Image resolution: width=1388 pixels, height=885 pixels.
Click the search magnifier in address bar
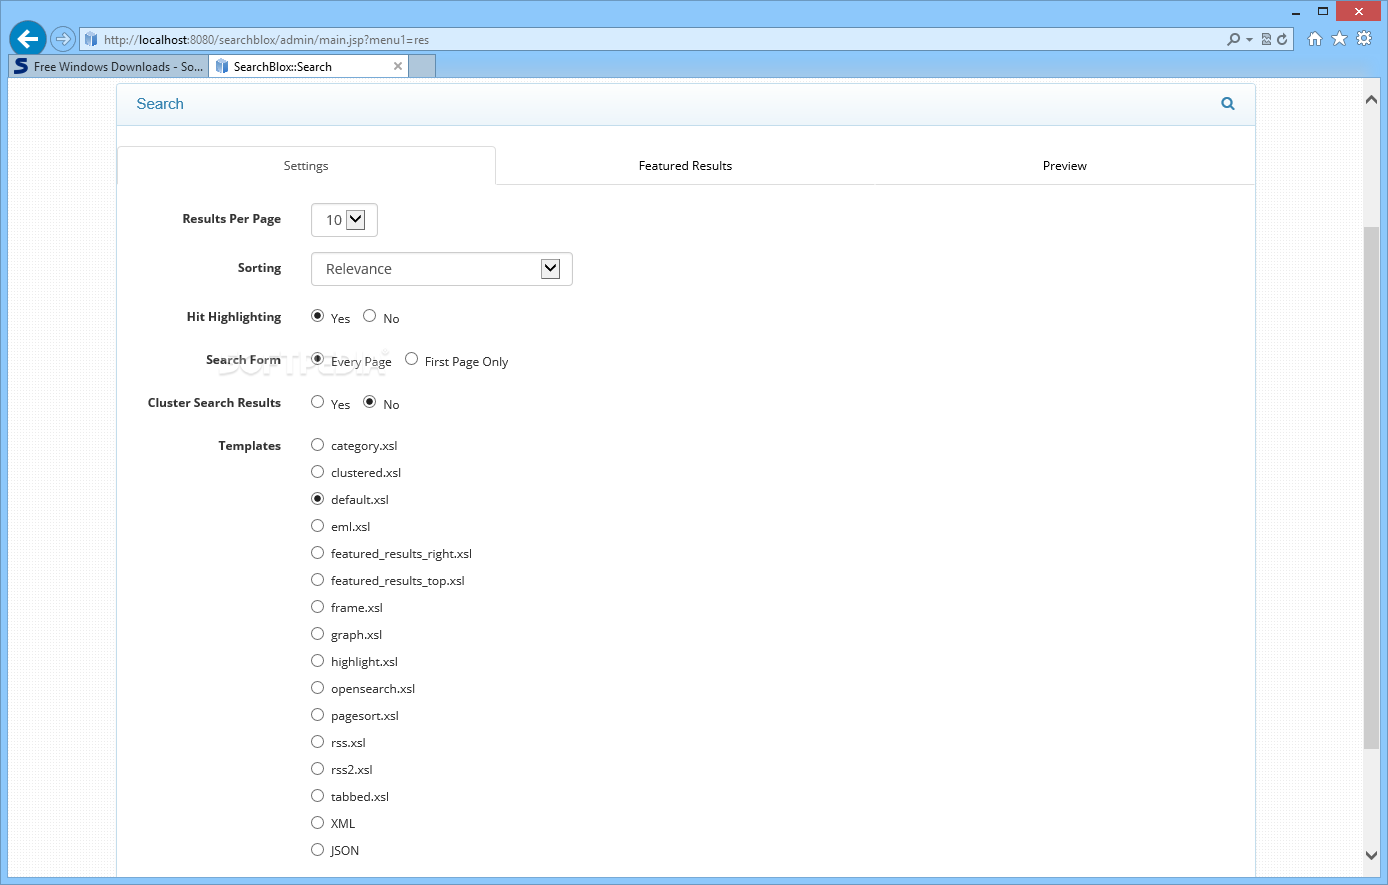point(1234,39)
